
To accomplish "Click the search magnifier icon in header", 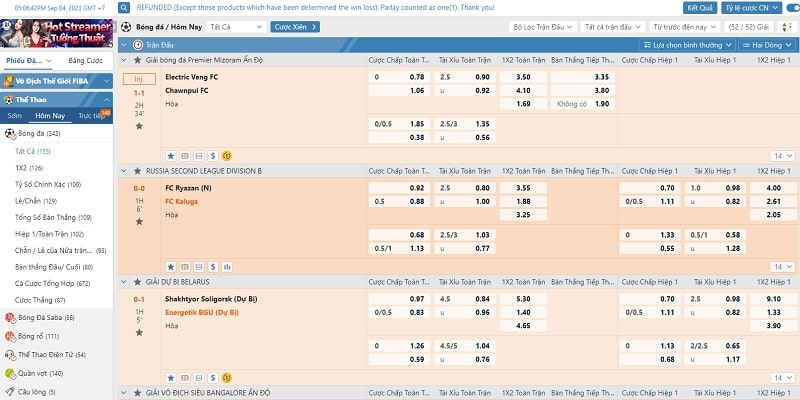I will coord(124,8).
